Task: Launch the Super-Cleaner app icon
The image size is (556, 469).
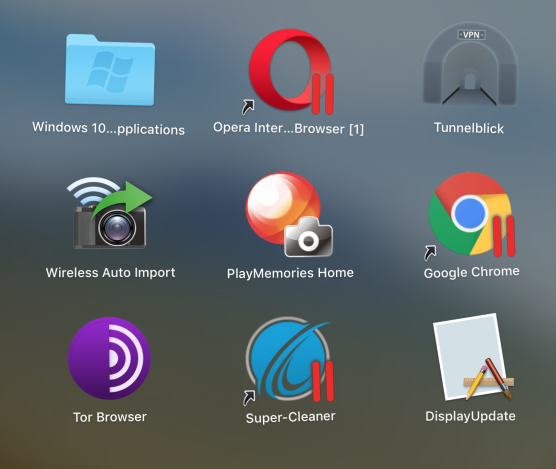Action: click(x=289, y=361)
